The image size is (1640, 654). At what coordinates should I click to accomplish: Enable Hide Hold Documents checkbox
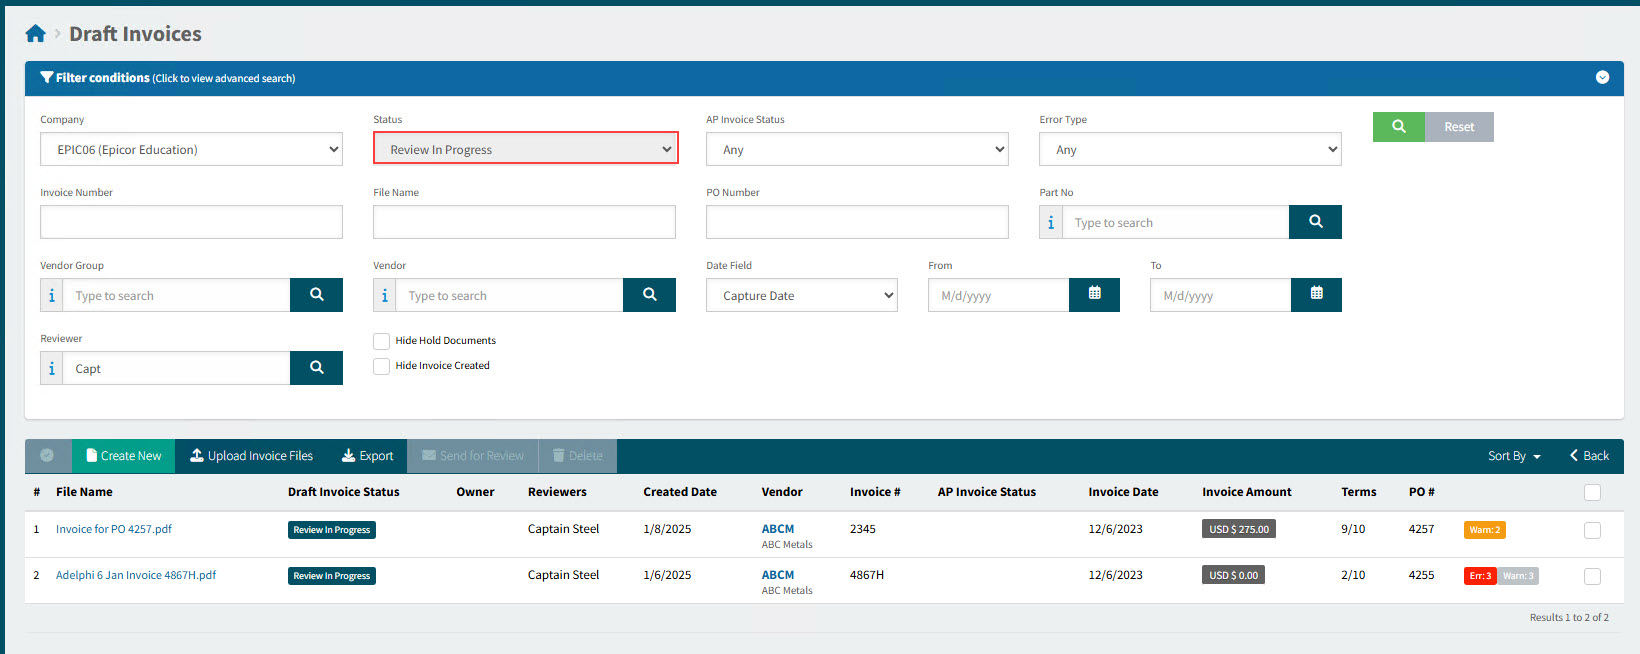click(381, 341)
